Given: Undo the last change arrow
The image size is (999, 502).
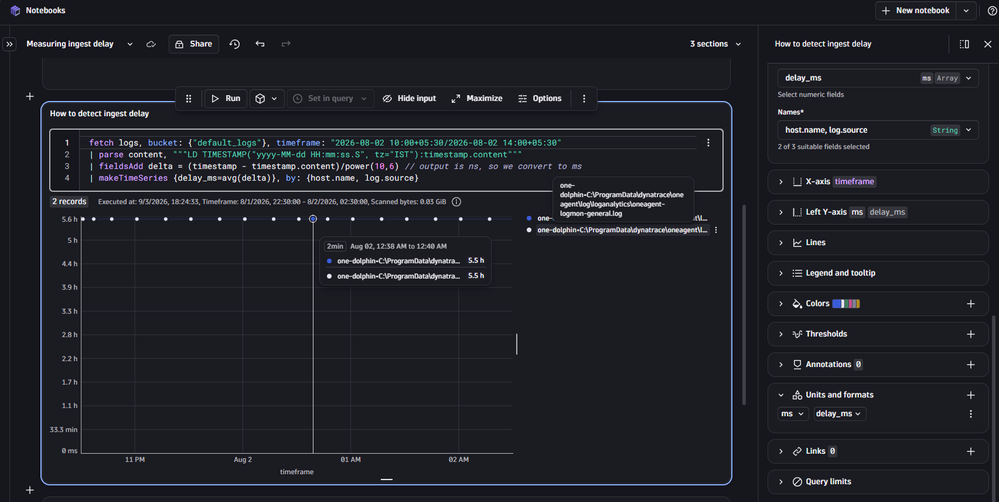Looking at the screenshot, I should tap(260, 44).
